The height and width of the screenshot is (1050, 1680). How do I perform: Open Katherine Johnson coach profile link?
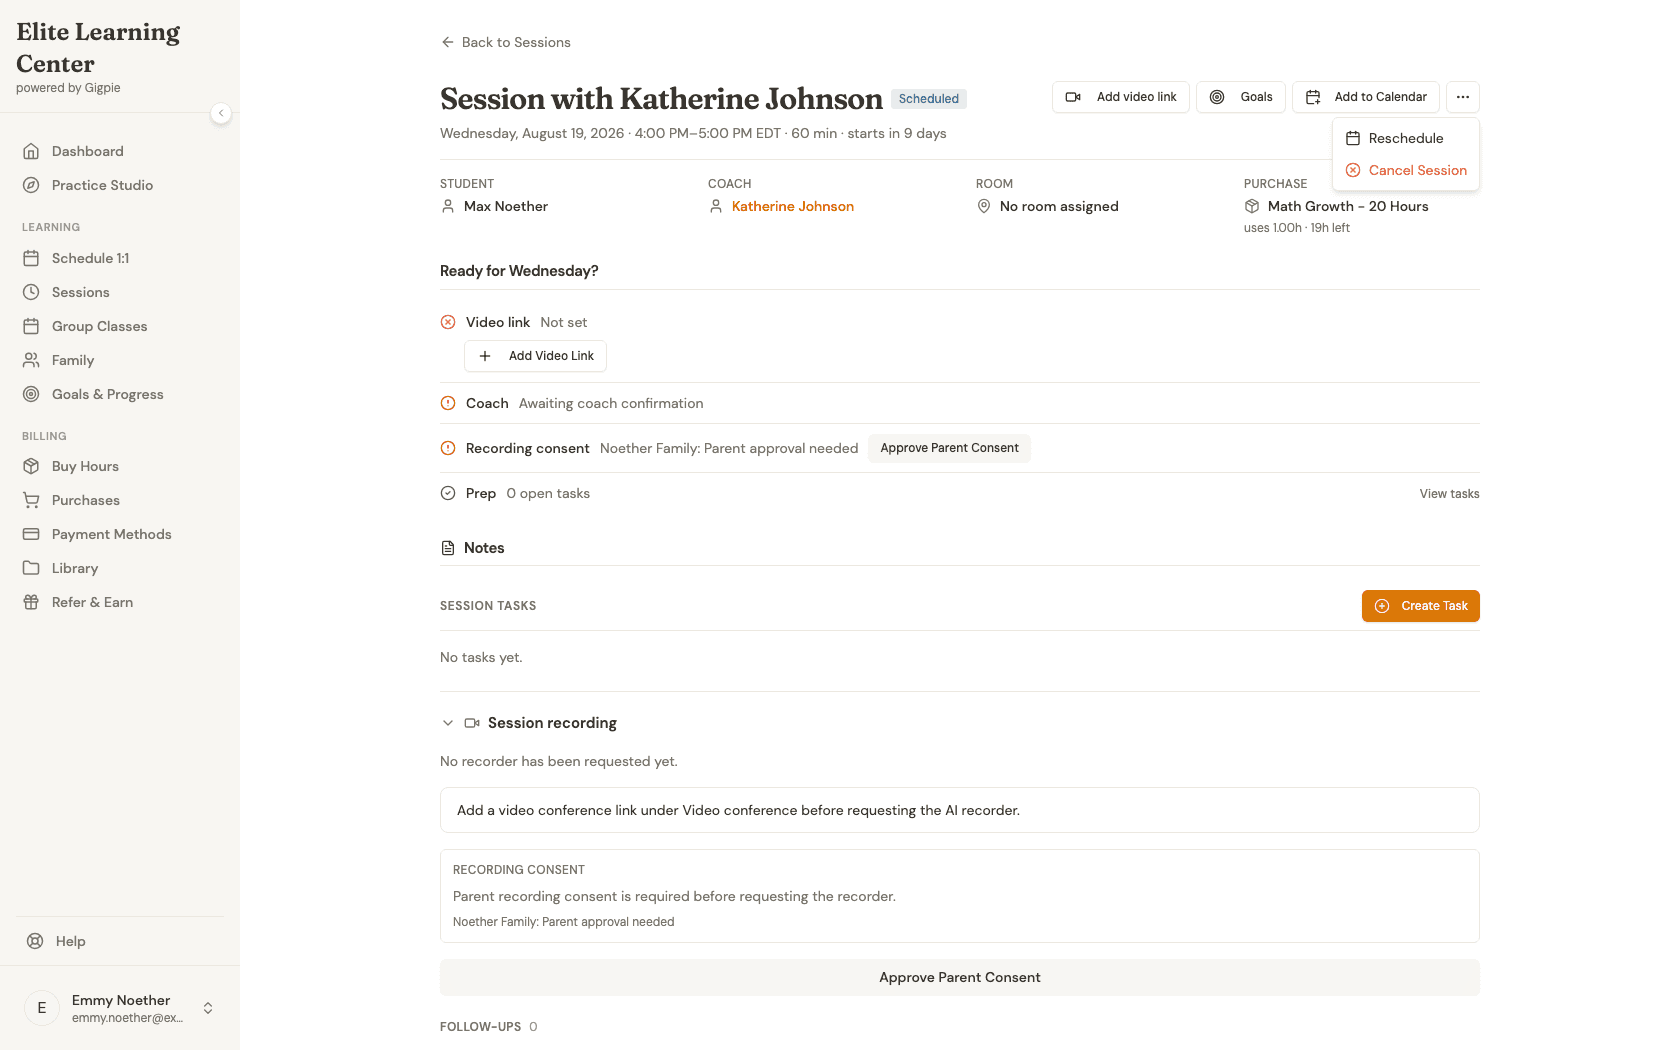click(793, 206)
